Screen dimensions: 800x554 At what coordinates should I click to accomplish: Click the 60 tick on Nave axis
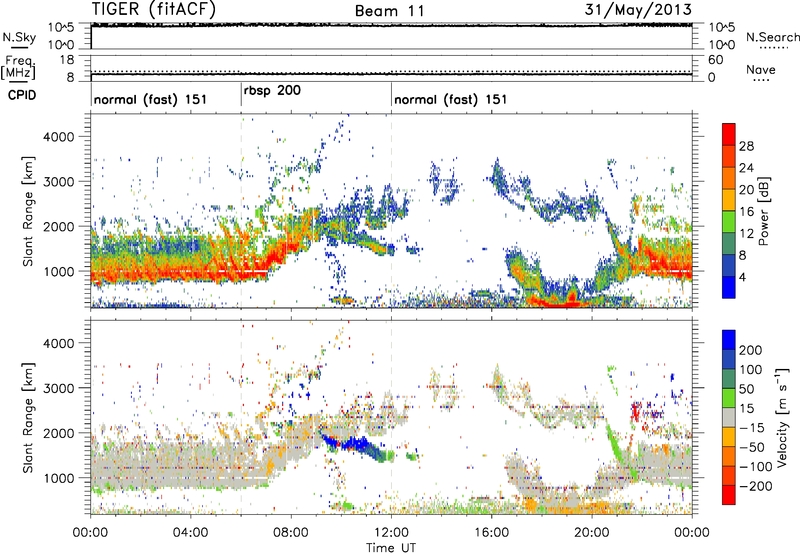pyautogui.click(x=715, y=60)
